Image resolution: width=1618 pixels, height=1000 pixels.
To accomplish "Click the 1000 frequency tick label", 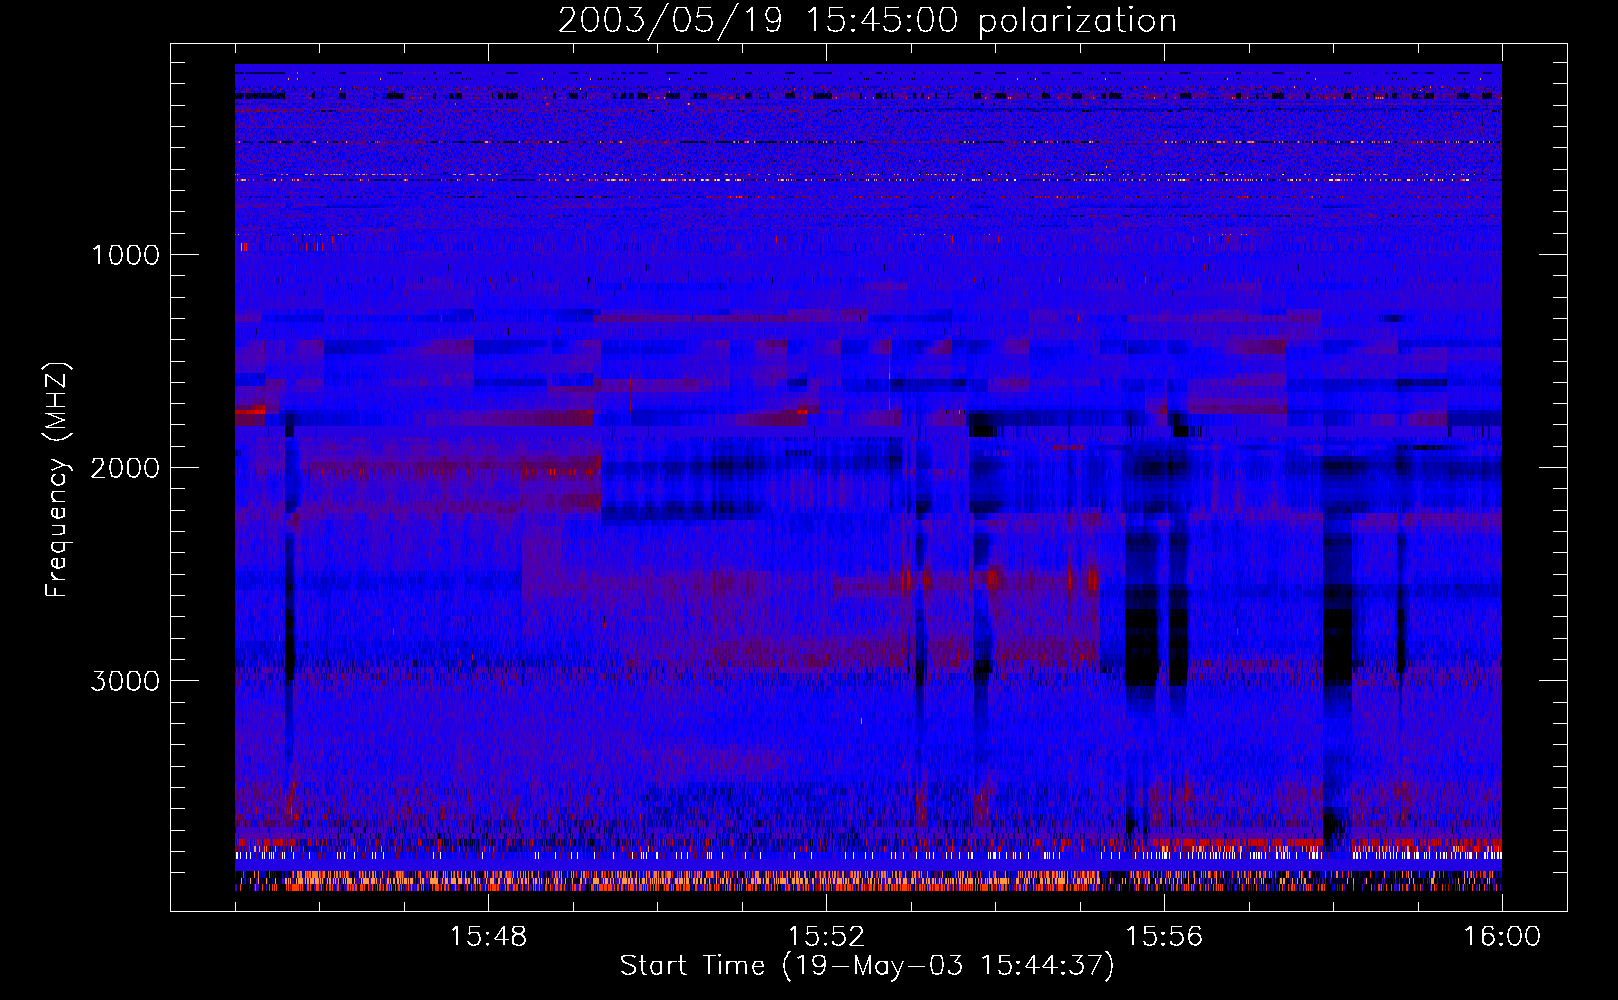I will [x=126, y=255].
